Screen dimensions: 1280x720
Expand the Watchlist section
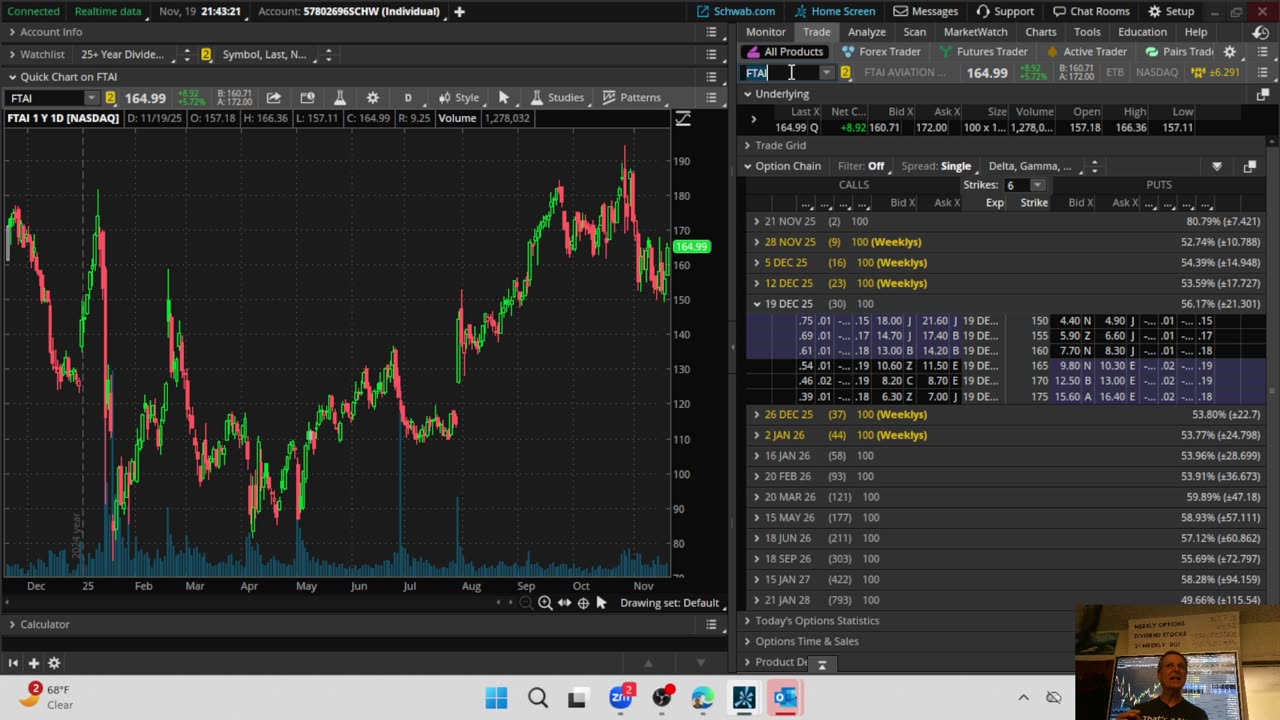click(12, 54)
